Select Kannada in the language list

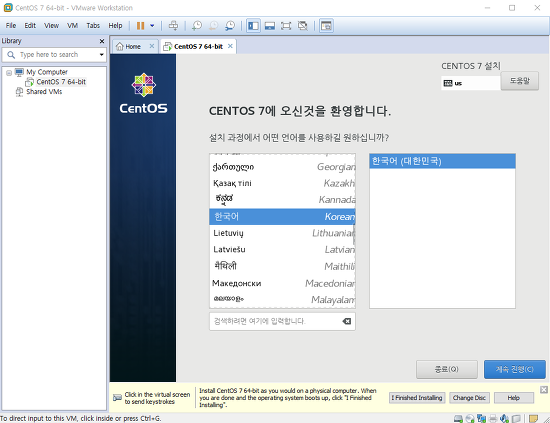(282, 200)
